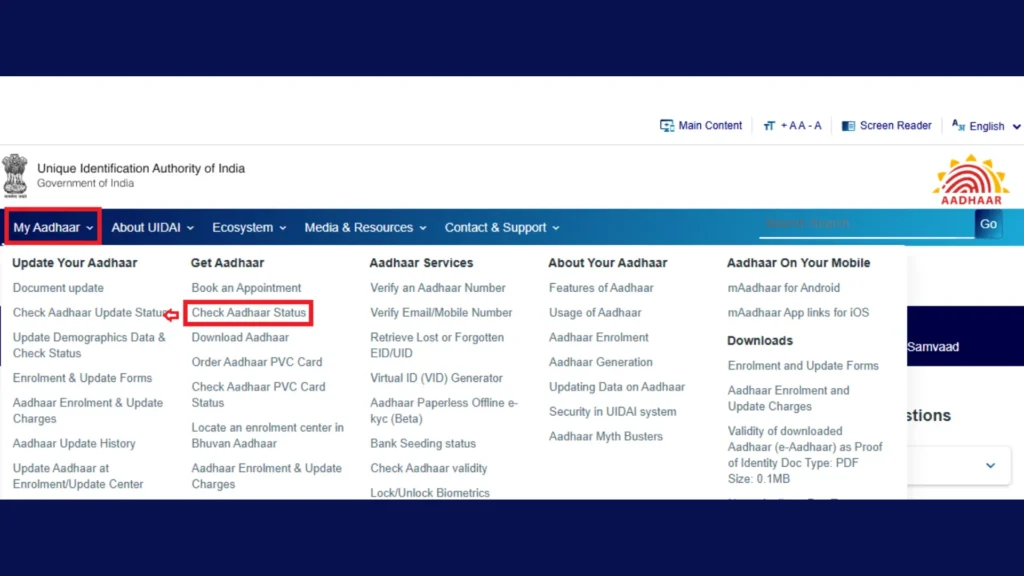Viewport: 1024px width, 576px height.
Task: Open Virtual ID (VID) Generator
Action: click(436, 378)
